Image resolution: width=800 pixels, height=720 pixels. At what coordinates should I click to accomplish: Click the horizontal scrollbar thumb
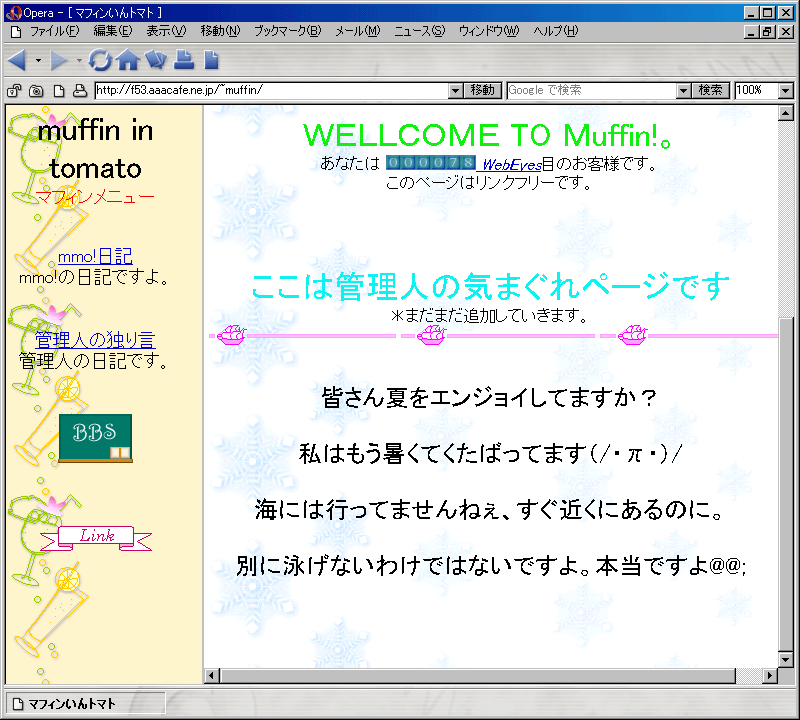[478, 676]
